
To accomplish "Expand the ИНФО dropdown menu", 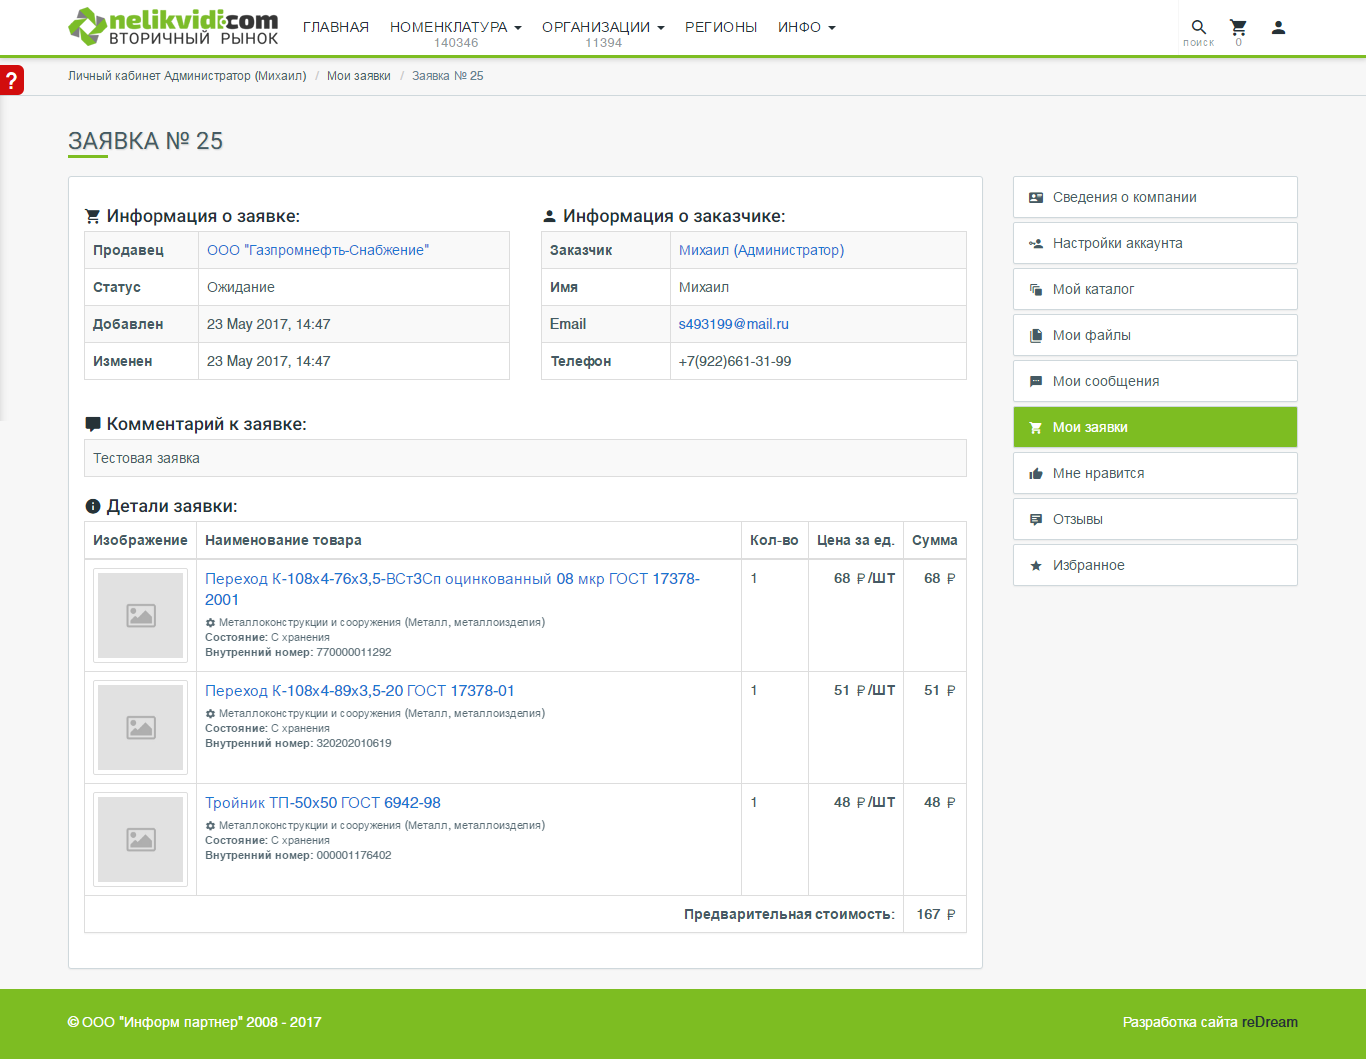I will click(807, 27).
